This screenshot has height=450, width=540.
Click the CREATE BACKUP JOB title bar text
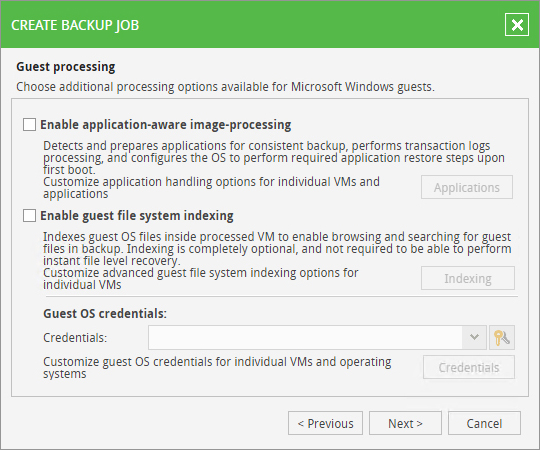75,25
